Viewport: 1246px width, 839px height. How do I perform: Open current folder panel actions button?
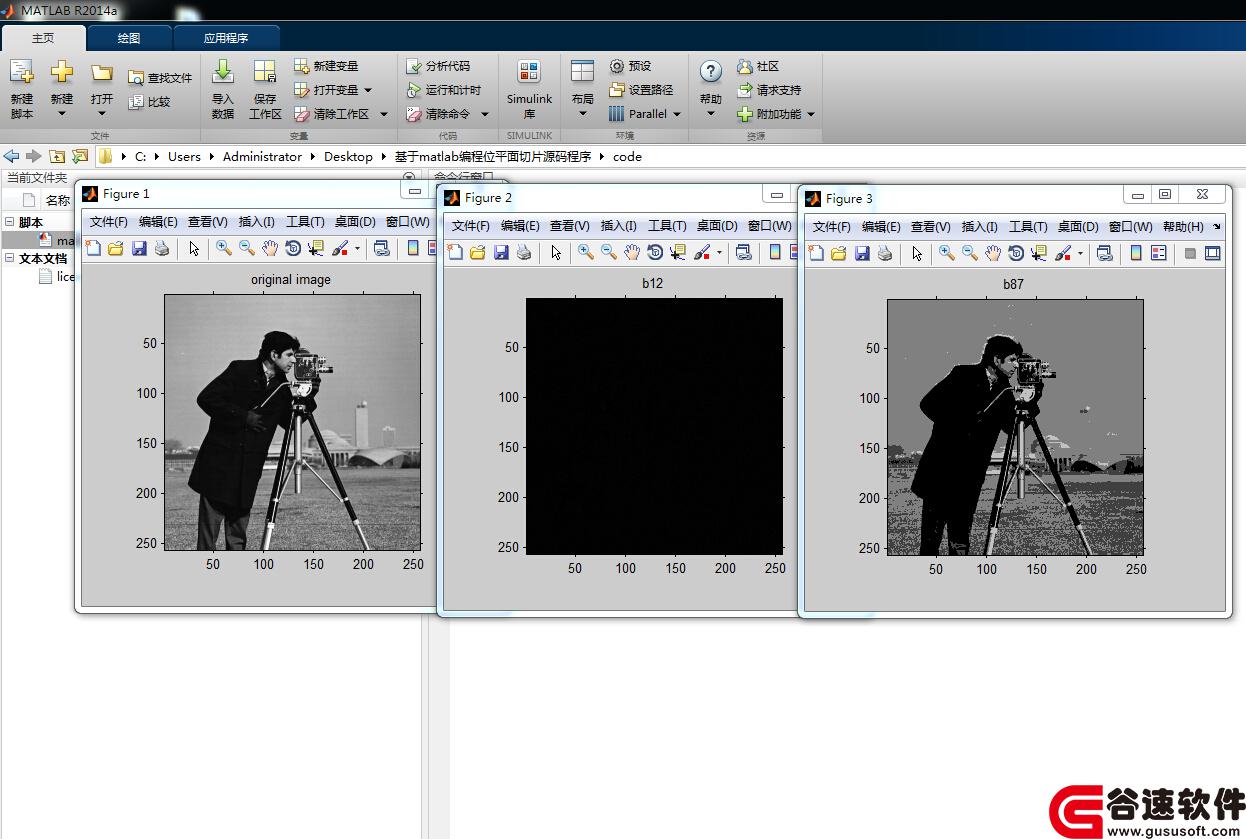tap(408, 177)
